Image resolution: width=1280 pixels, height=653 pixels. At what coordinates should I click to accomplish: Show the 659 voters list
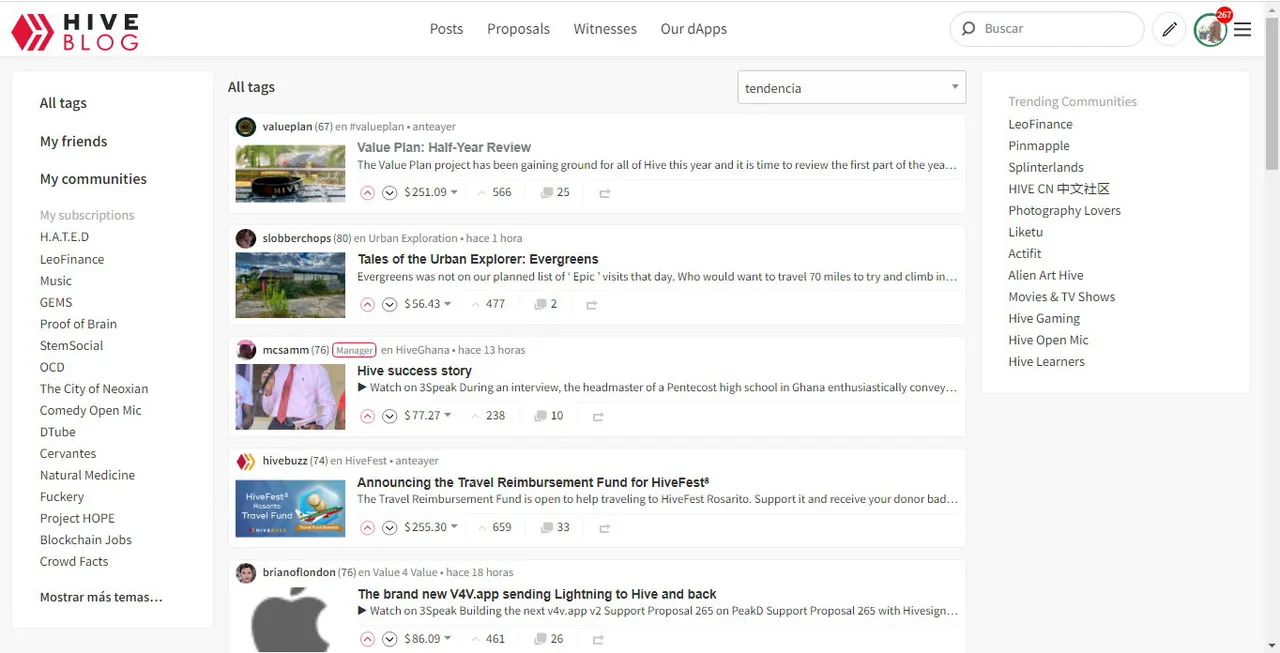click(x=495, y=527)
